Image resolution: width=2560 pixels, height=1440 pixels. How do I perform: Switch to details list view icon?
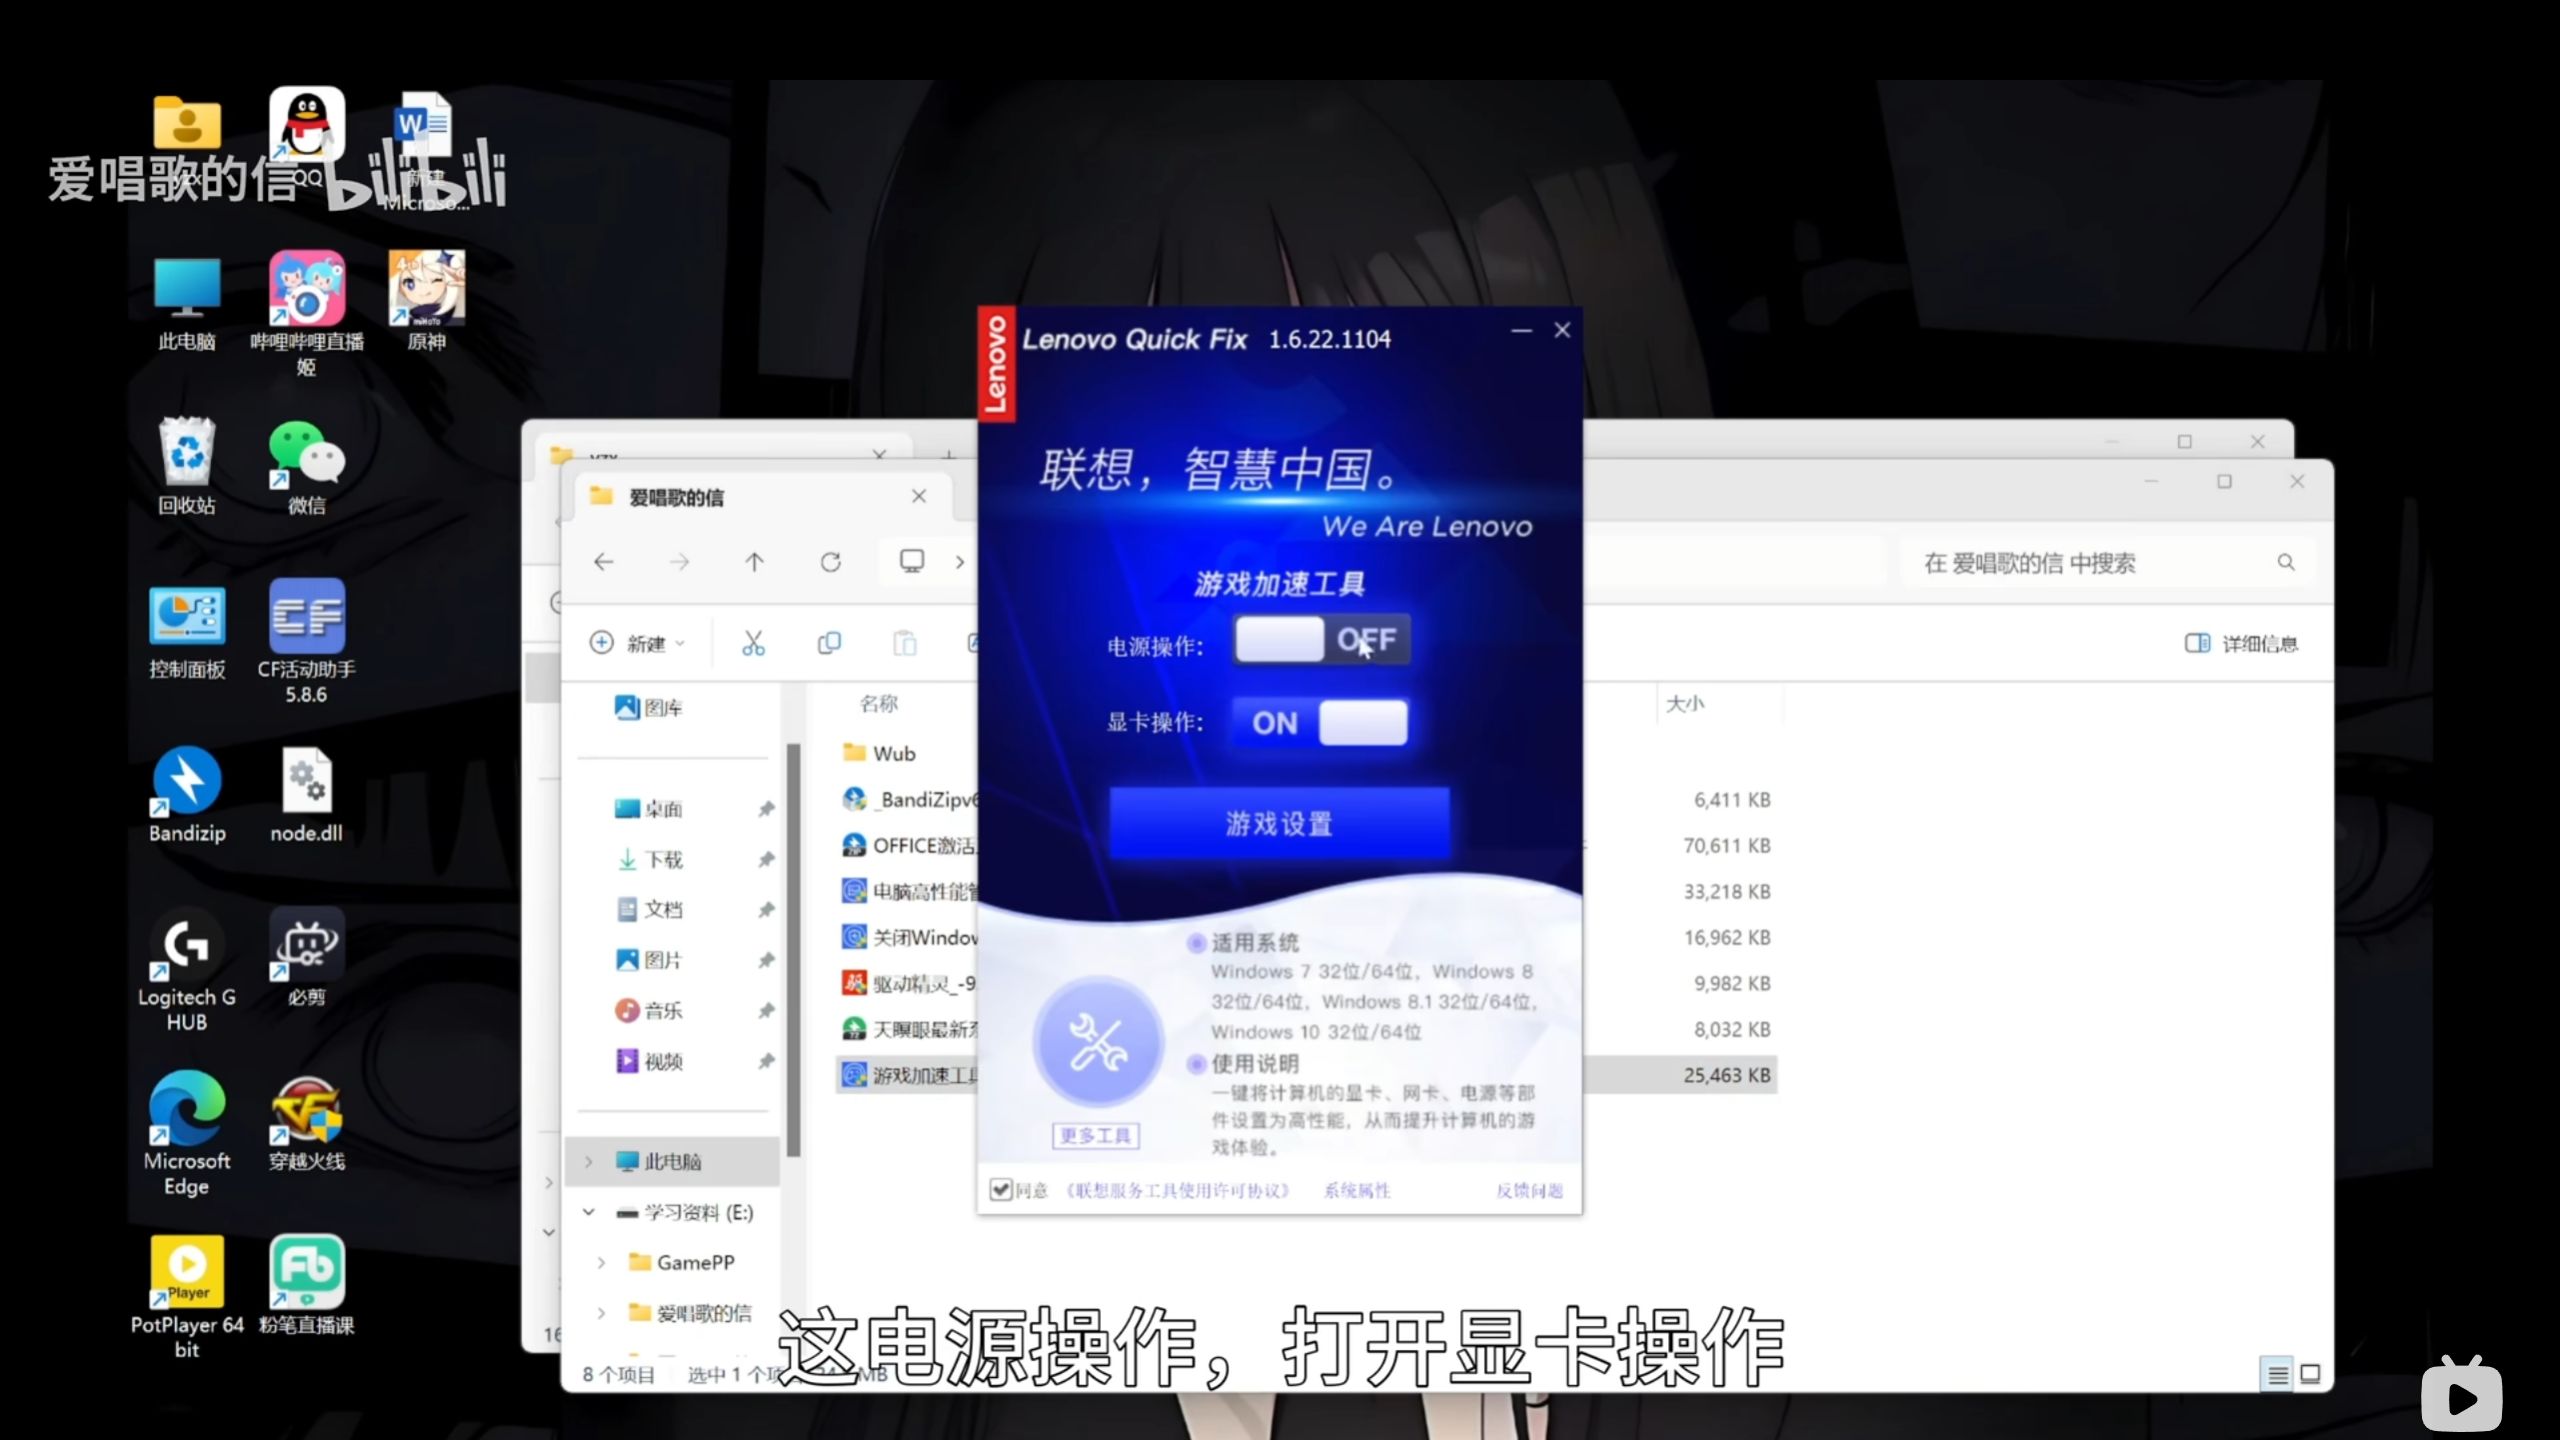2277,1375
